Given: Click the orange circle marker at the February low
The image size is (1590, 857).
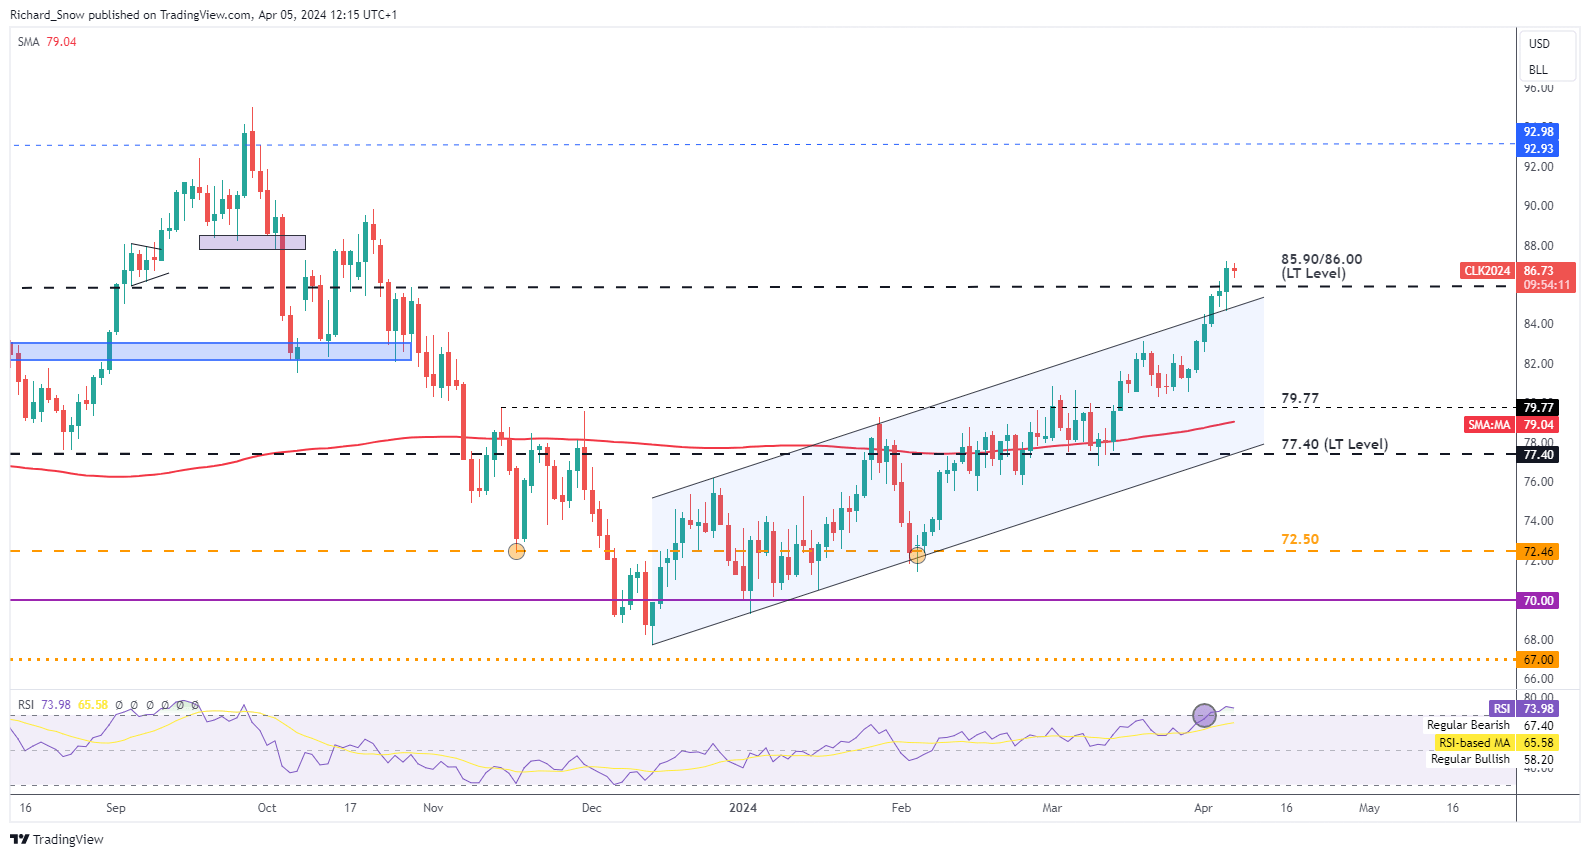Looking at the screenshot, I should click(917, 554).
